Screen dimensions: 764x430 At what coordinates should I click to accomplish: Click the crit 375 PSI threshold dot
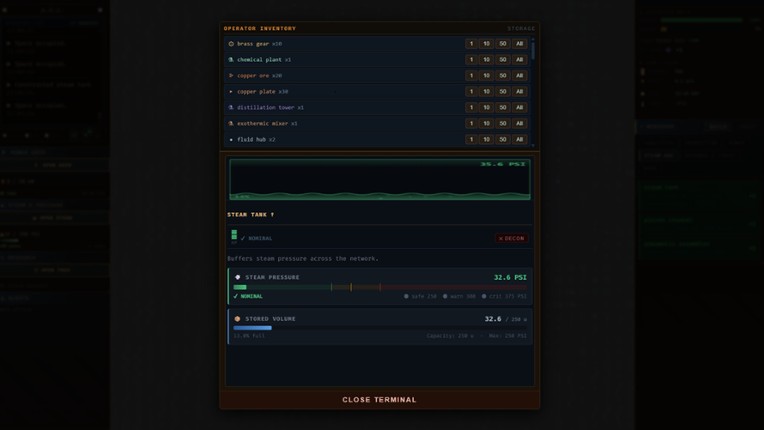[x=484, y=296]
